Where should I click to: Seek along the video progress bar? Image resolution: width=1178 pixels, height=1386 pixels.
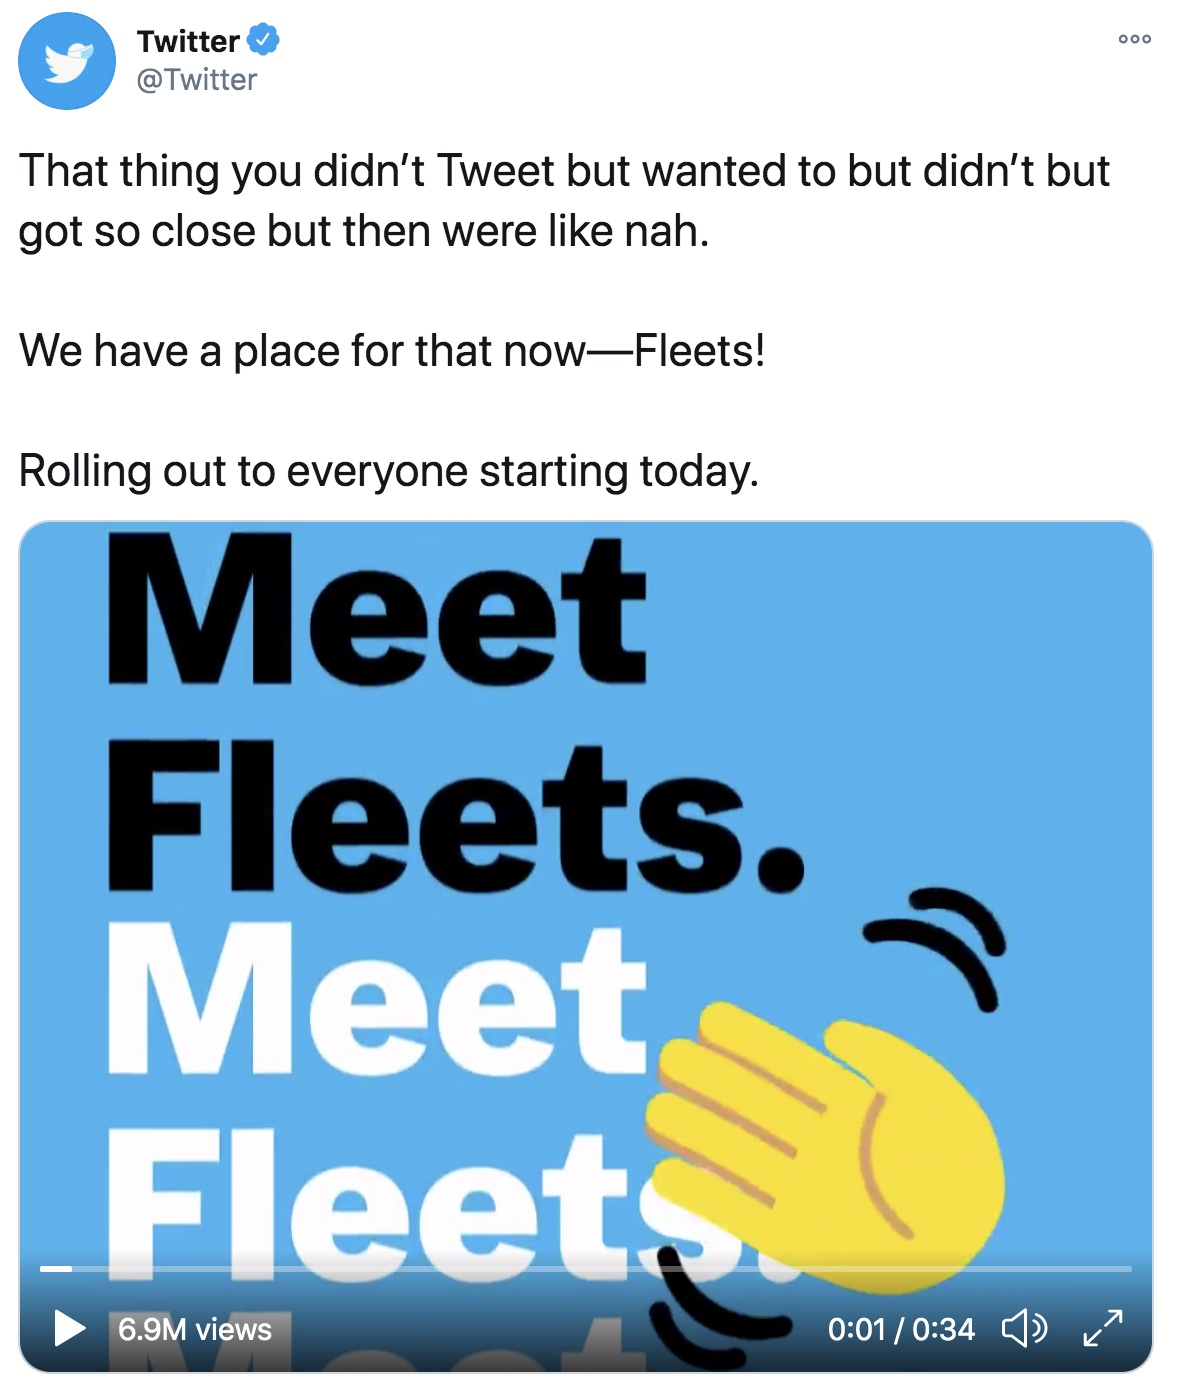586,1268
